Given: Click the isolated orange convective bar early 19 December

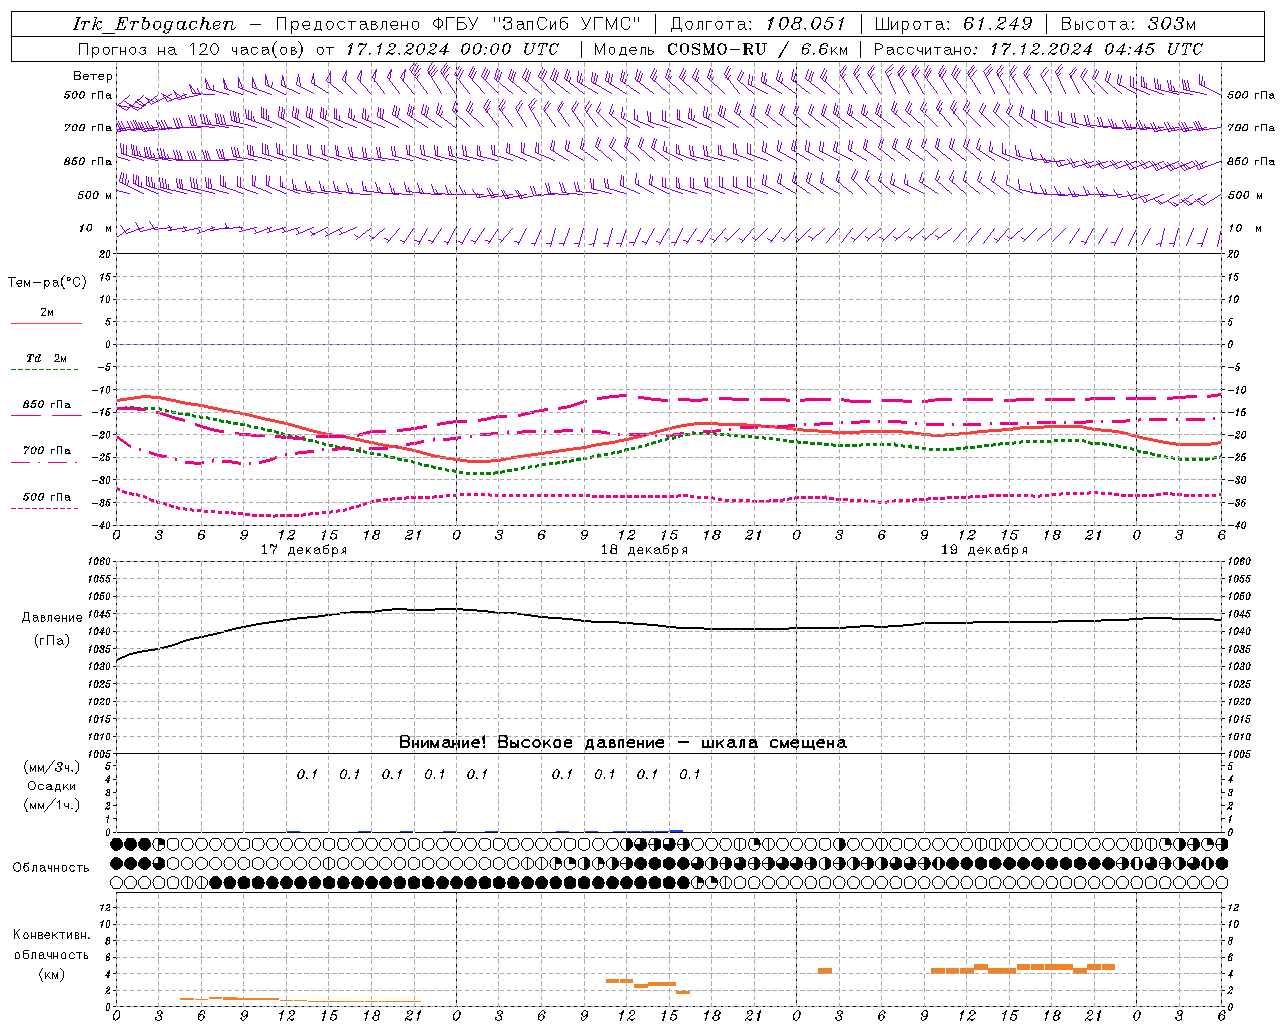Looking at the screenshot, I should [825, 970].
